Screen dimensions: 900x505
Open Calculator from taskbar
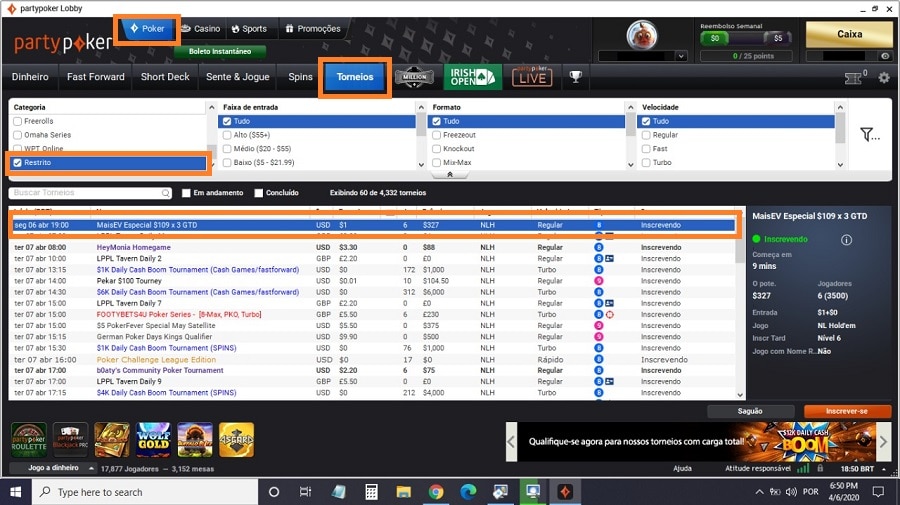371,492
